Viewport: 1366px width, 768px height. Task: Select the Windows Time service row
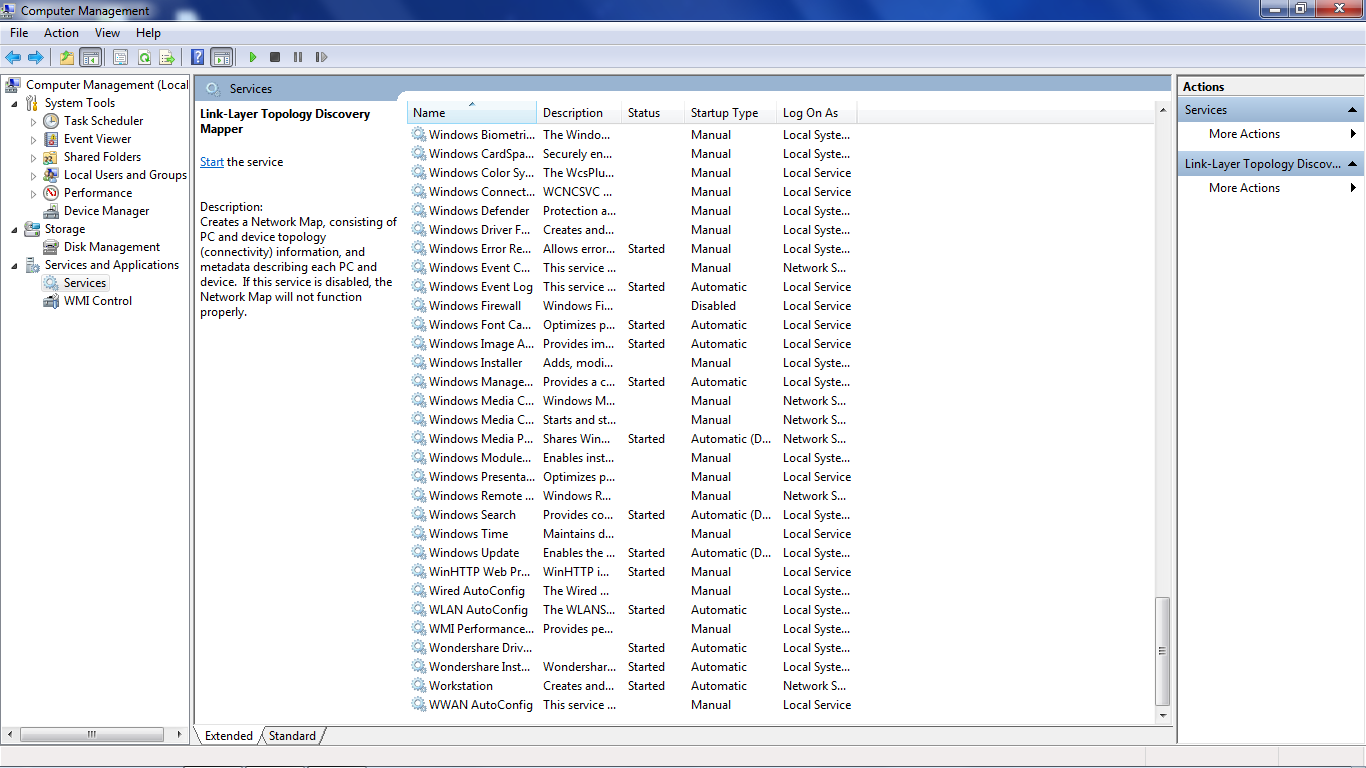coord(632,534)
